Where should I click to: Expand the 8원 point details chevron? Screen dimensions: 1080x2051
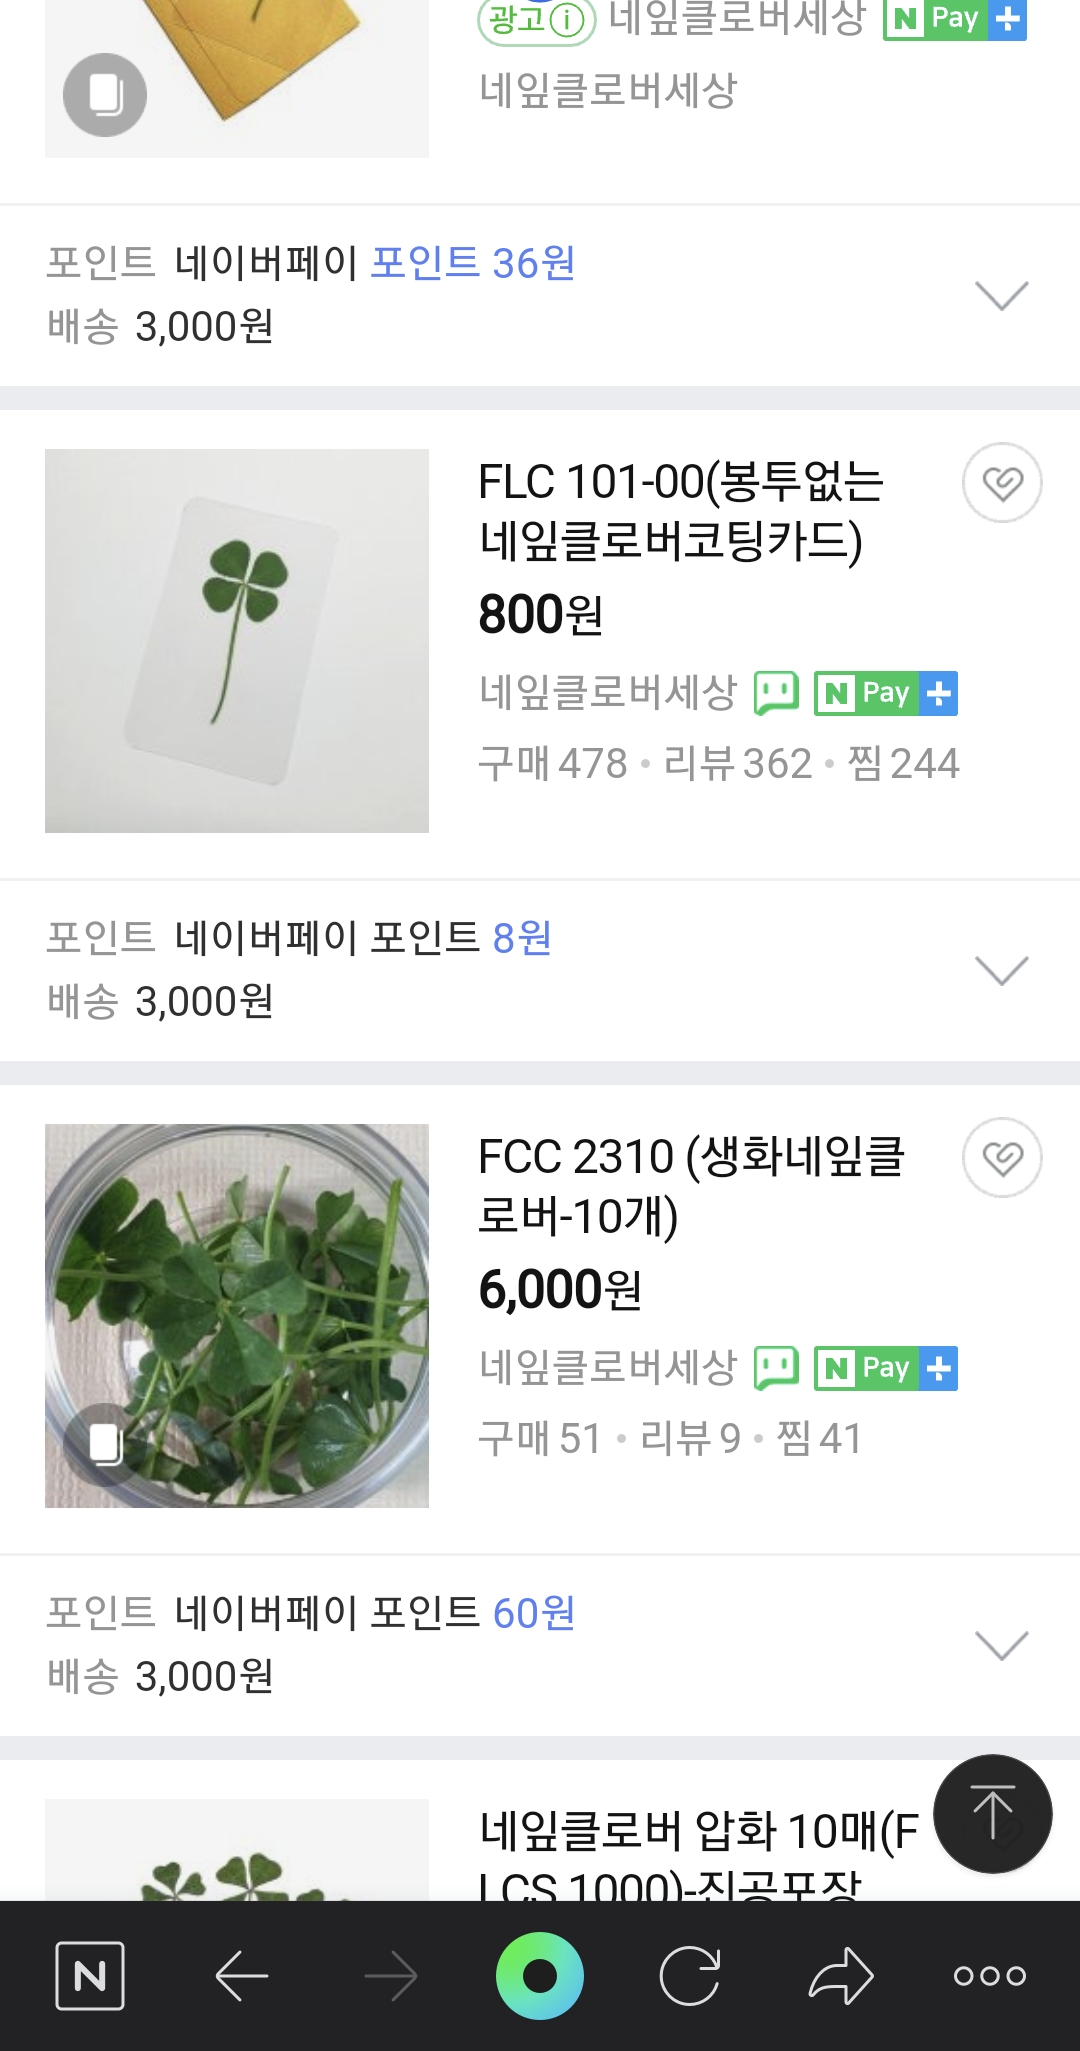pyautogui.click(x=1001, y=970)
